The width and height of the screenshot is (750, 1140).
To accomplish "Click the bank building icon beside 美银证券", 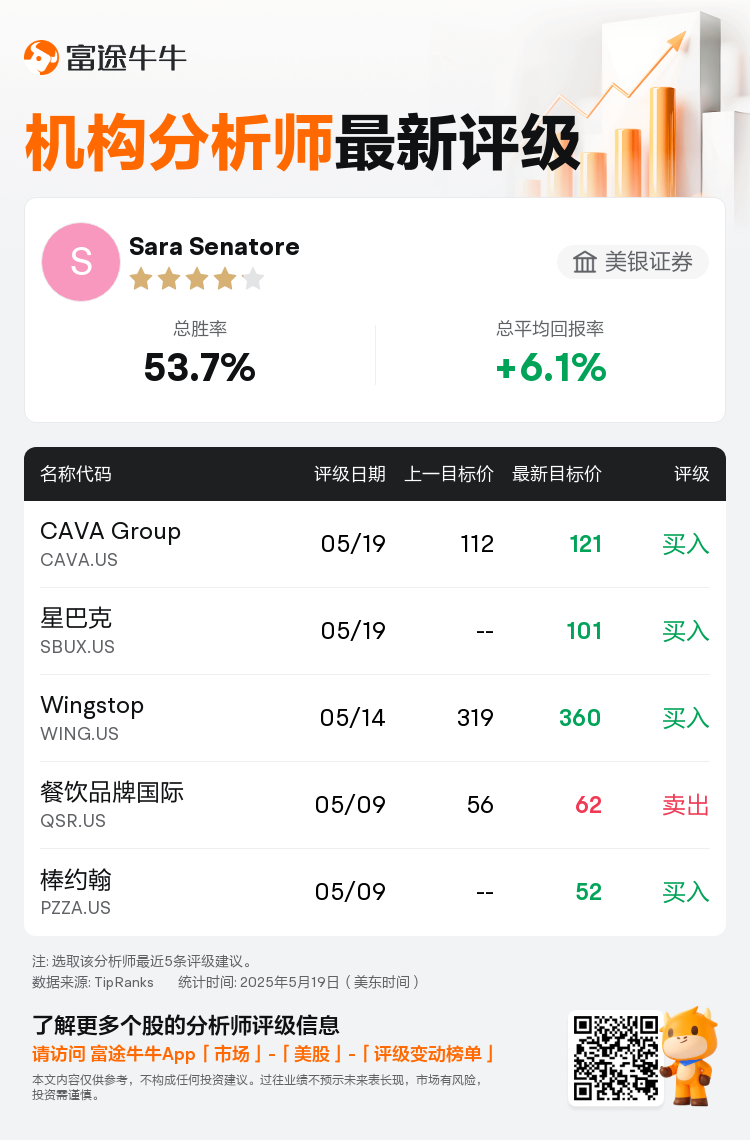I will (584, 262).
